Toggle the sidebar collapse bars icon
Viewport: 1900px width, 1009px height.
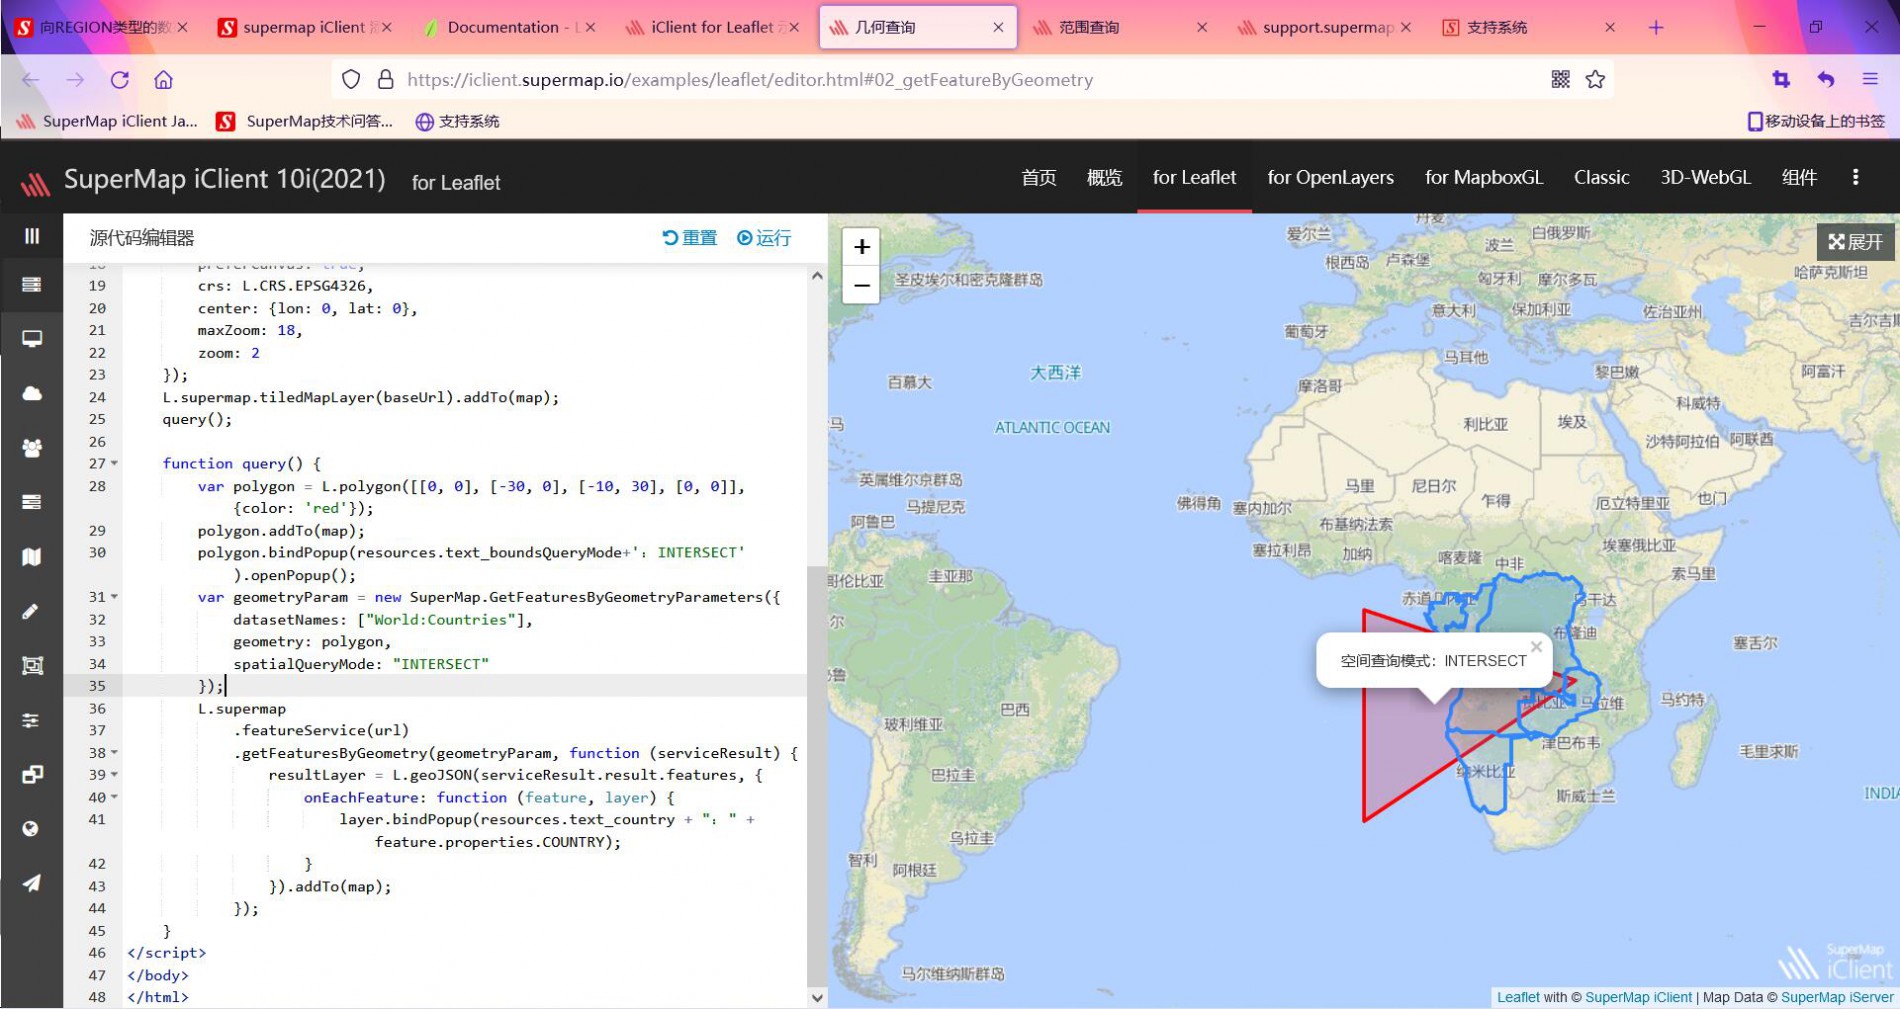tap(32, 236)
